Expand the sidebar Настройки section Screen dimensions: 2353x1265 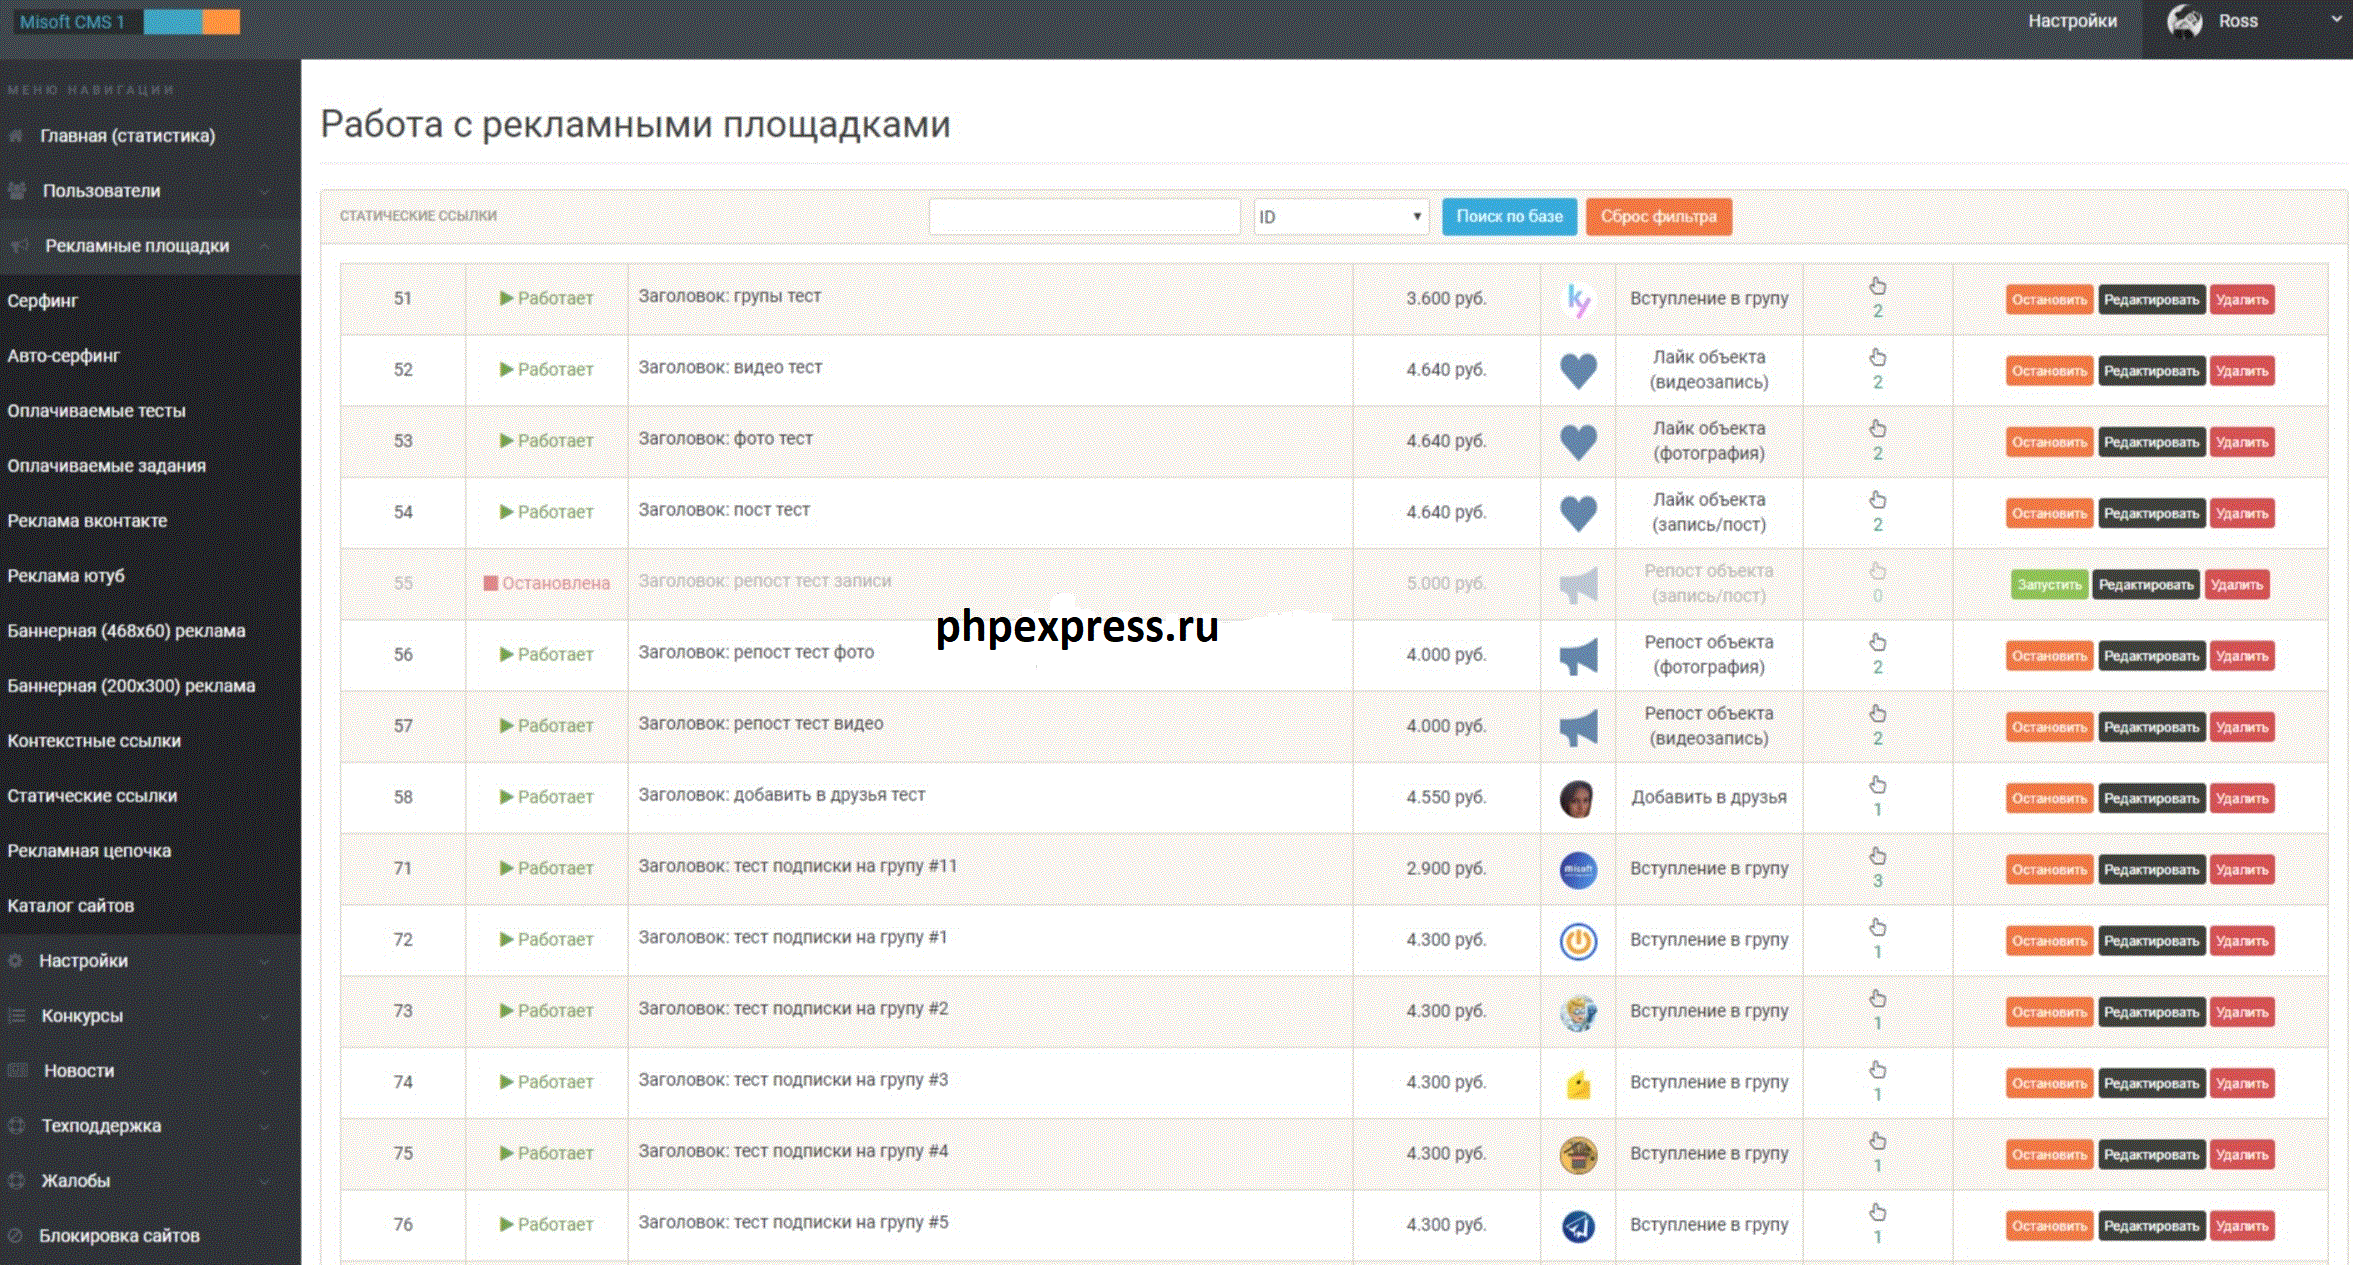click(x=265, y=961)
